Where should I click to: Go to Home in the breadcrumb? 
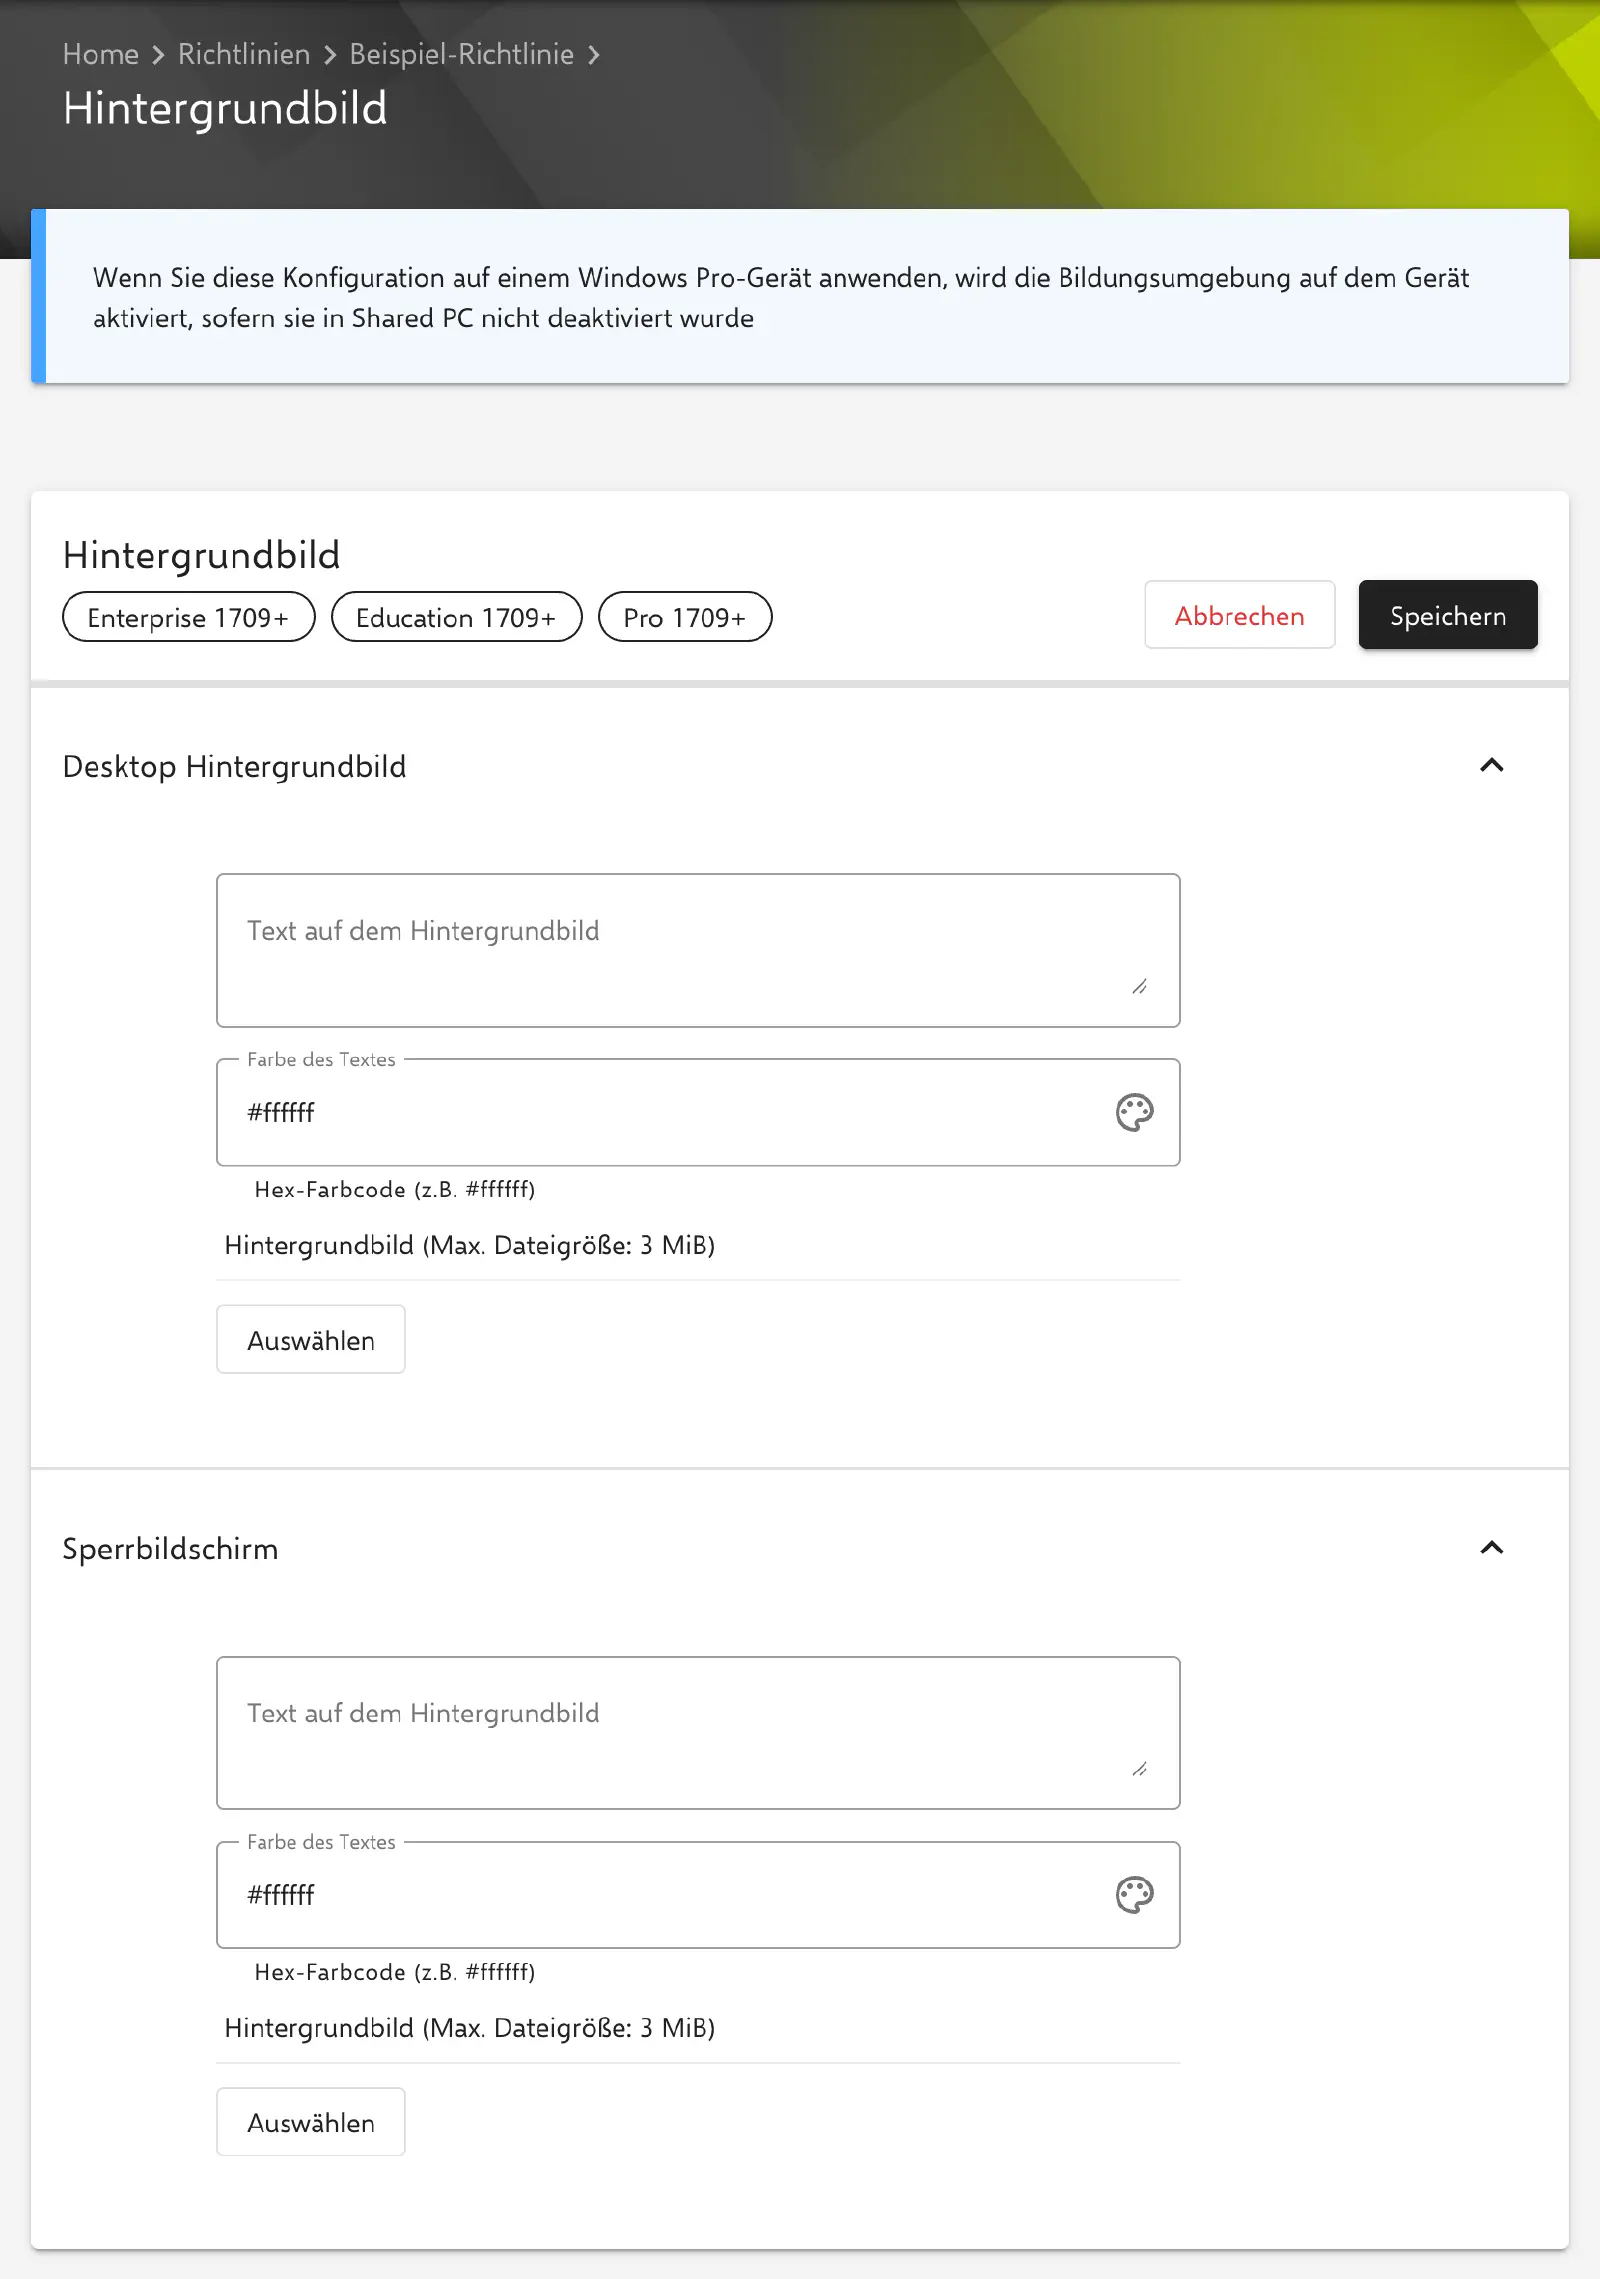pyautogui.click(x=100, y=54)
